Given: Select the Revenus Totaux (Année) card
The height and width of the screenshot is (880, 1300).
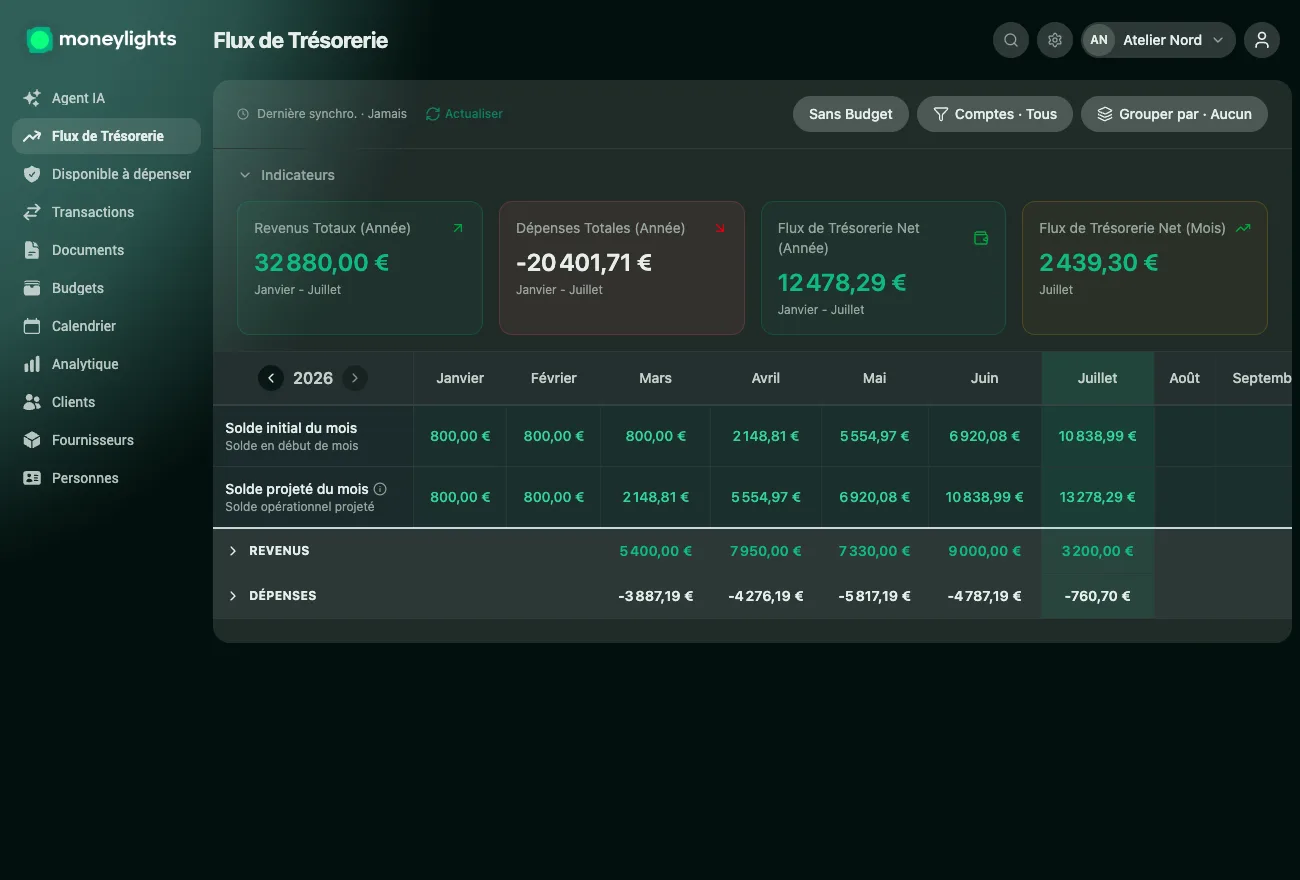Looking at the screenshot, I should (360, 268).
